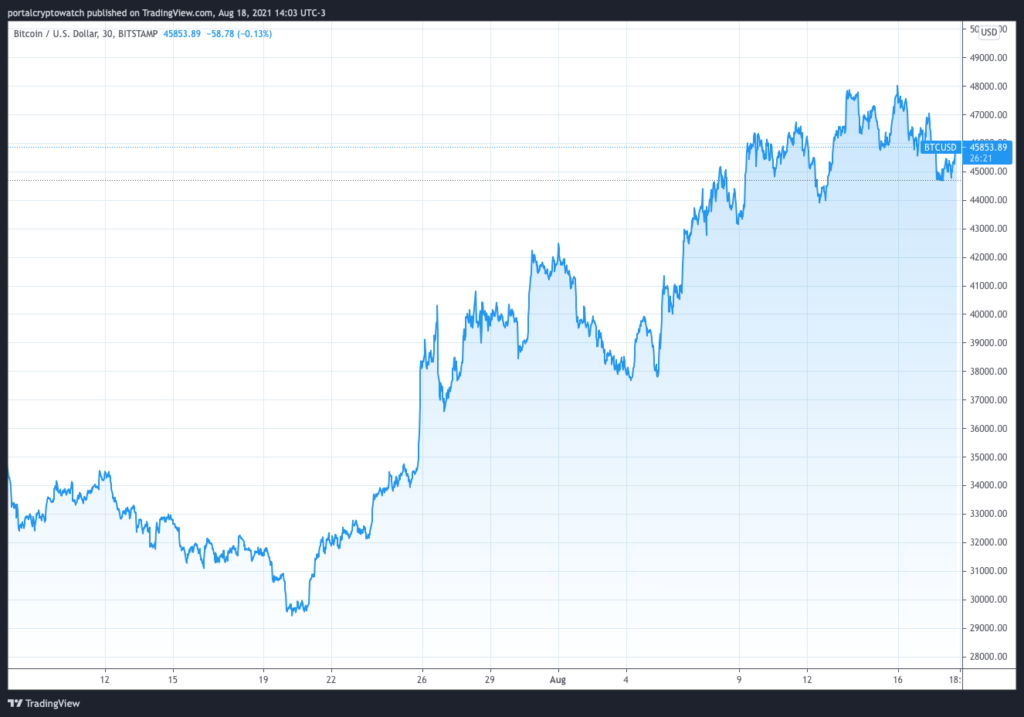Open the USD currency selector
This screenshot has height=717, width=1024.
(x=989, y=31)
